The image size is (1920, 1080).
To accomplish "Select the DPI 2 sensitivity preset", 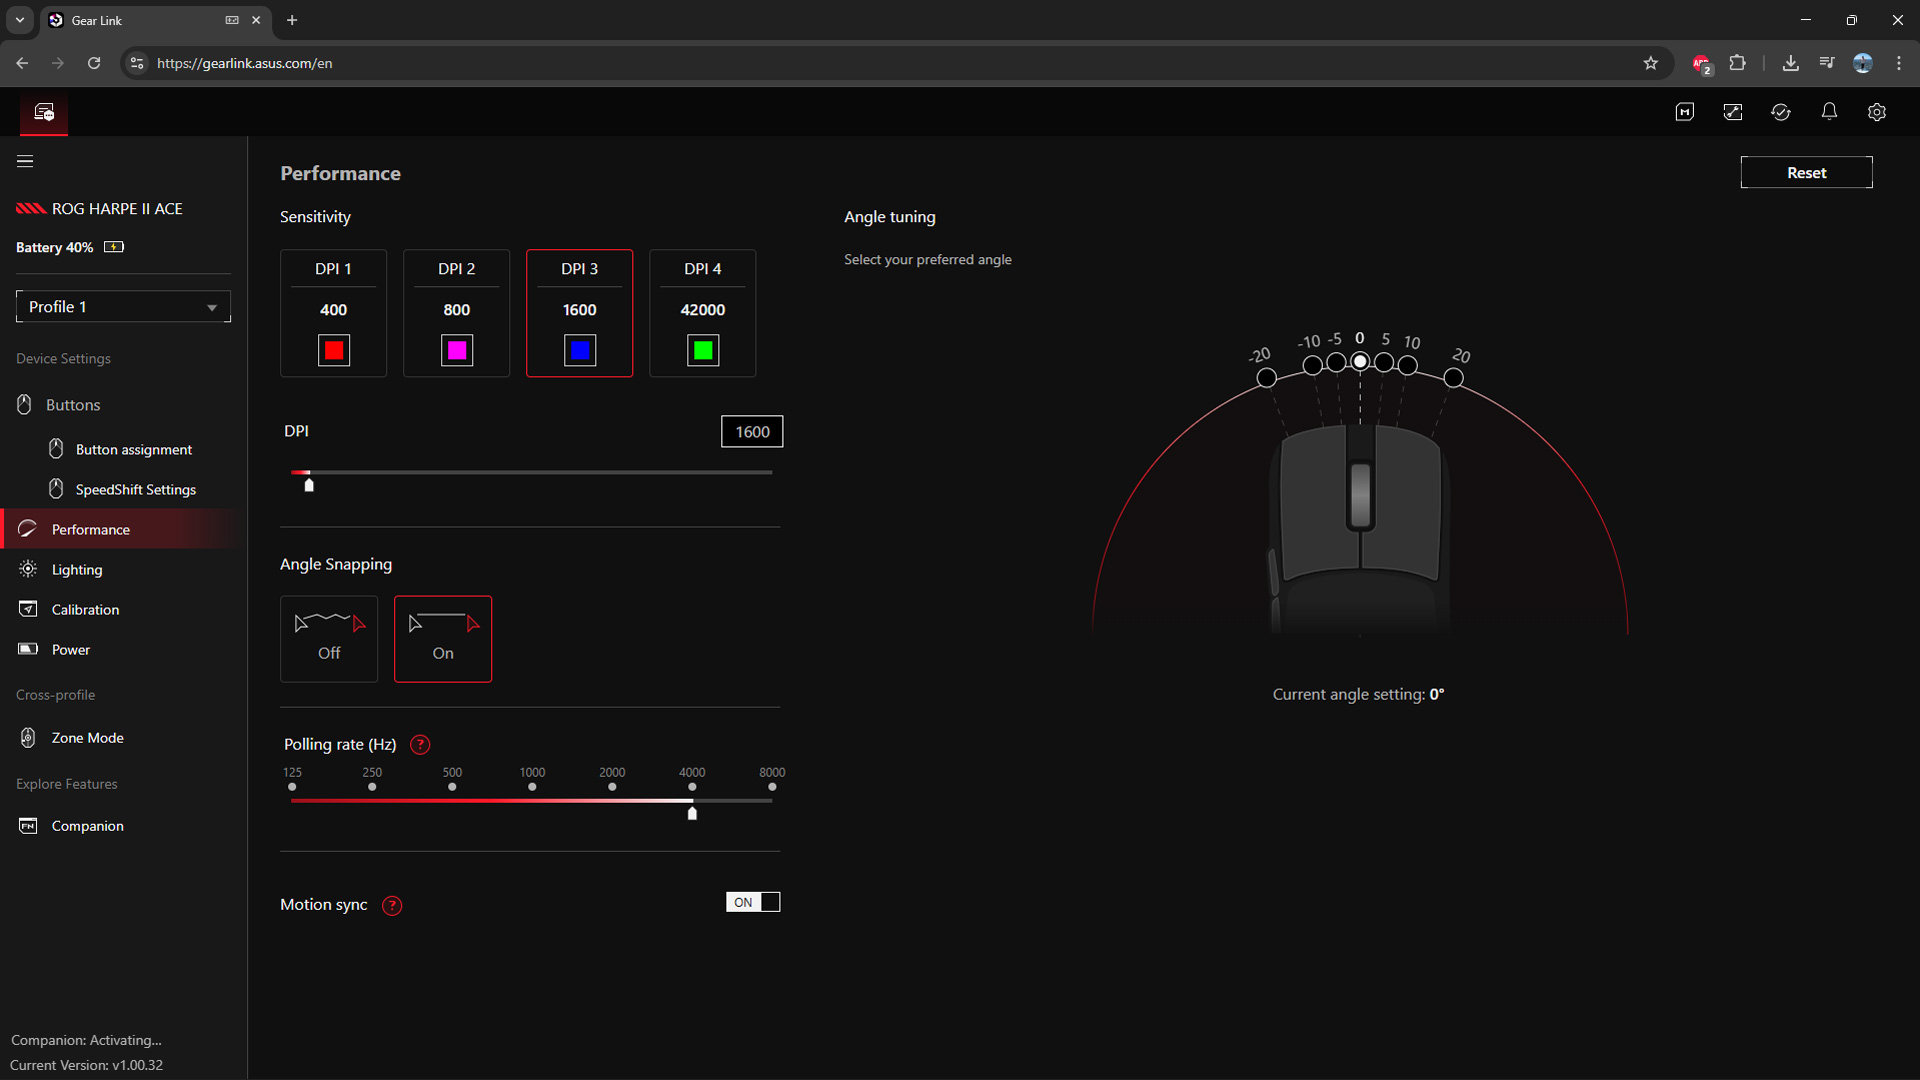I will [x=456, y=312].
